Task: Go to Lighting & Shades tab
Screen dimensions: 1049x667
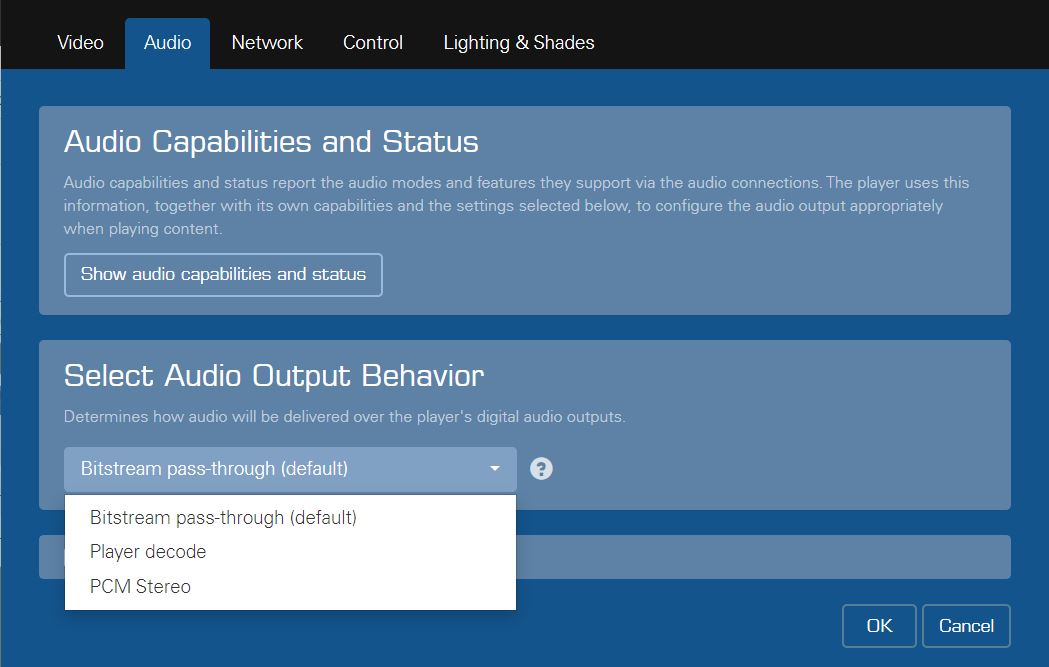Action: 518,43
